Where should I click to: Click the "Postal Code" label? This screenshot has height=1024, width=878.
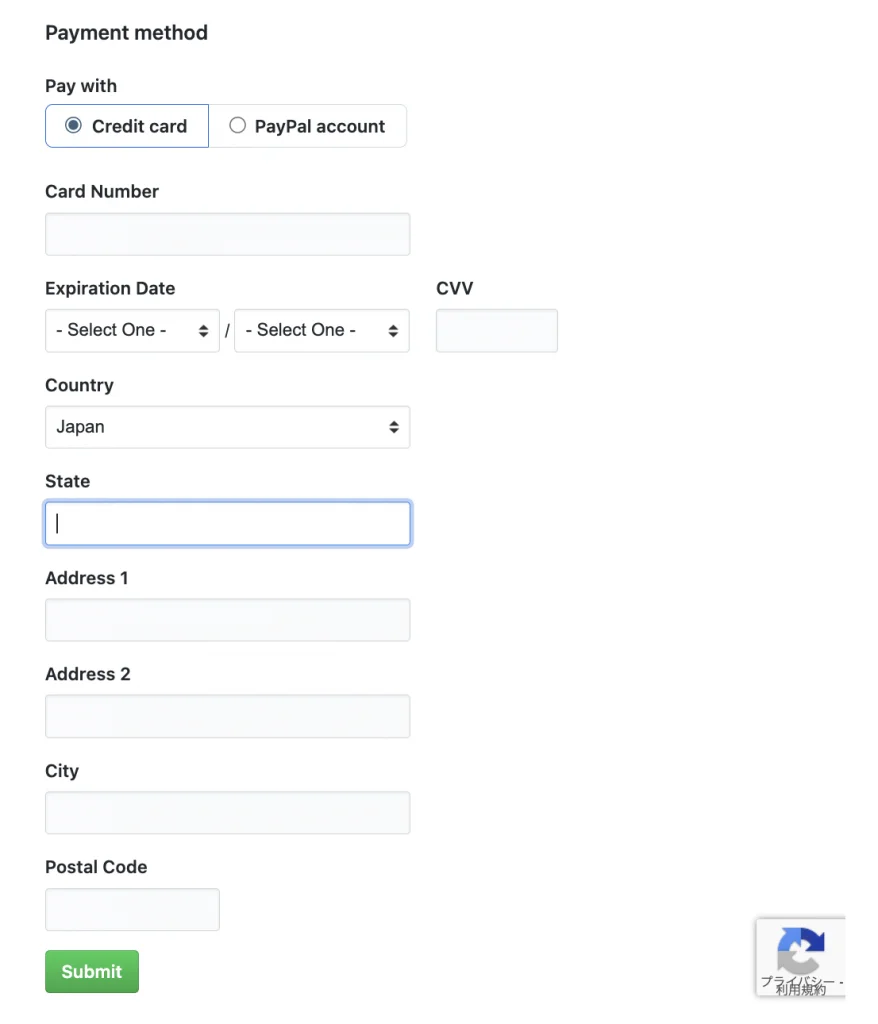coord(96,868)
